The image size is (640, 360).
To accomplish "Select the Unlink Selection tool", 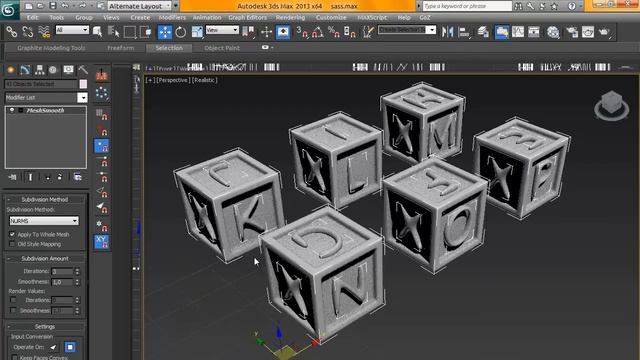I will [28, 31].
